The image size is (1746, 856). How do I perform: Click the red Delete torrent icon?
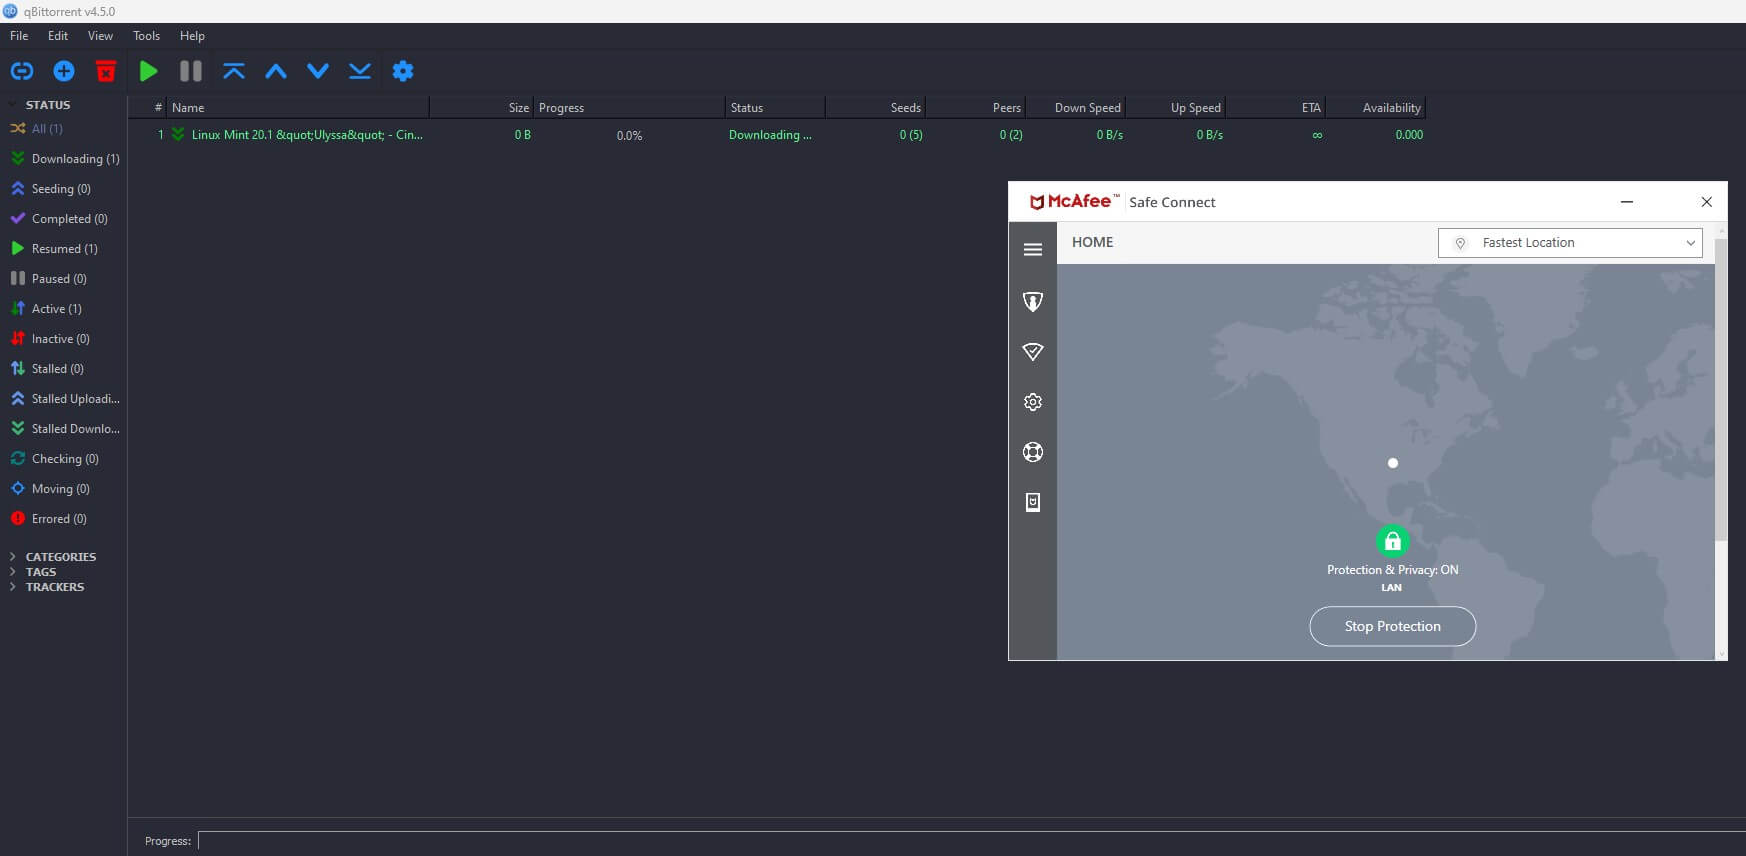click(106, 71)
